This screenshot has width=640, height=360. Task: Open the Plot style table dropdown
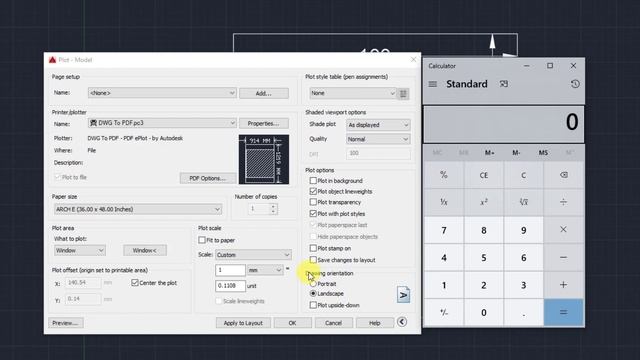[353, 93]
